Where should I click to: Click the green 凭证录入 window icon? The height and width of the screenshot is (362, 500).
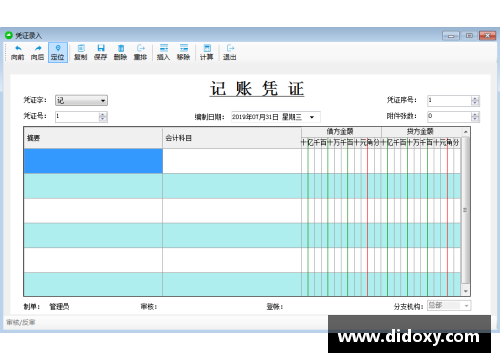[9, 35]
